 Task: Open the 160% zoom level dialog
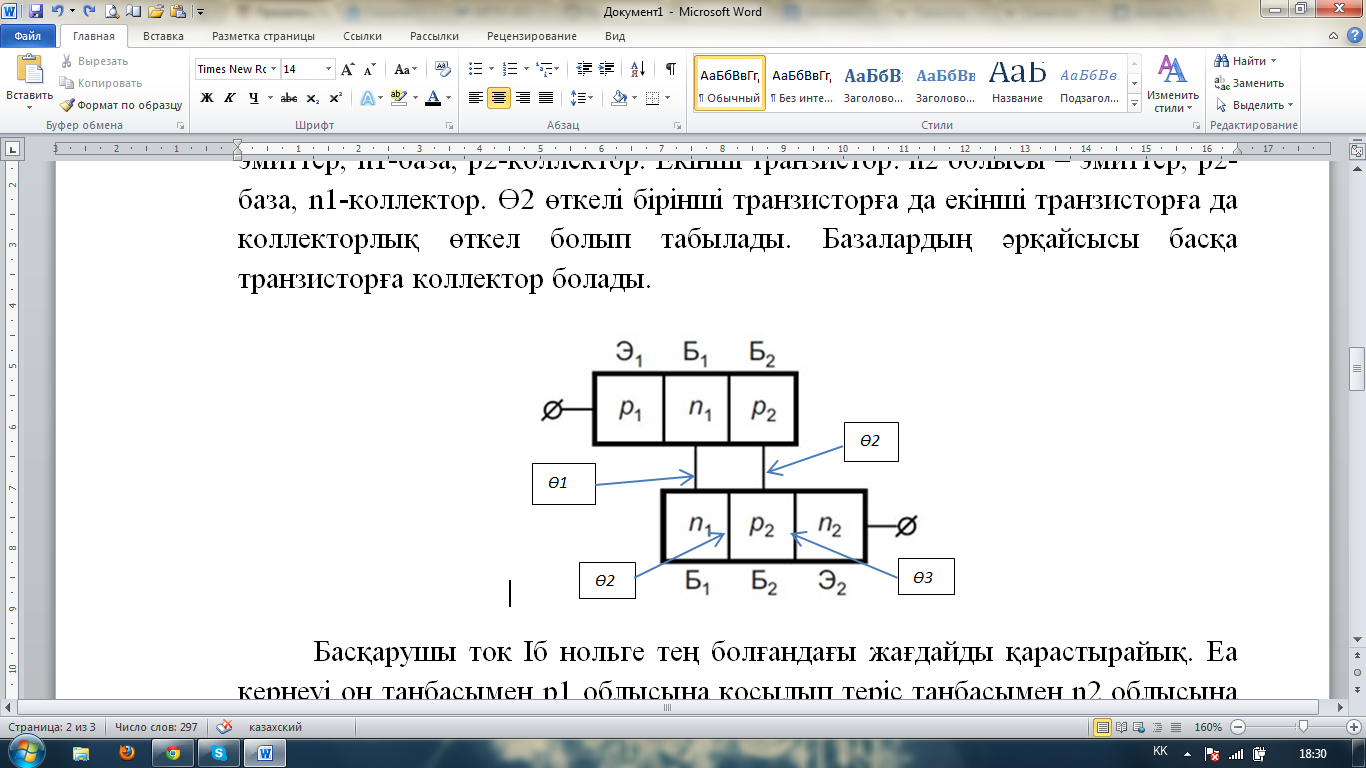point(1208,727)
